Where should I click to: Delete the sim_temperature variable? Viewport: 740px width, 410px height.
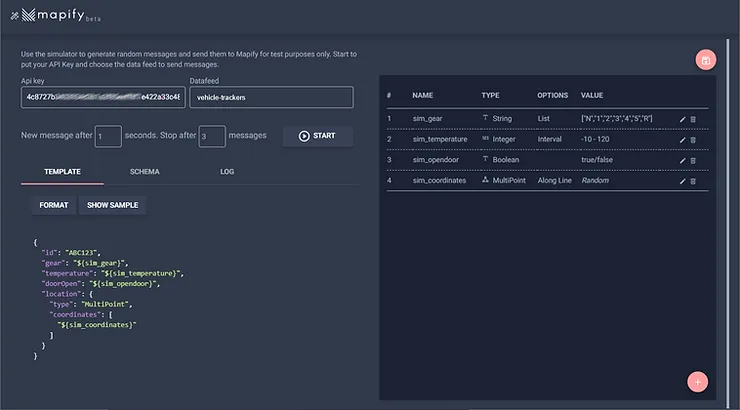pos(693,140)
